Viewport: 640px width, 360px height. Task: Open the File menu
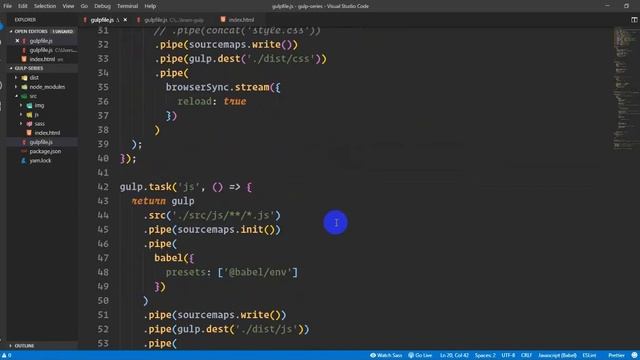pyautogui.click(x=7, y=6)
